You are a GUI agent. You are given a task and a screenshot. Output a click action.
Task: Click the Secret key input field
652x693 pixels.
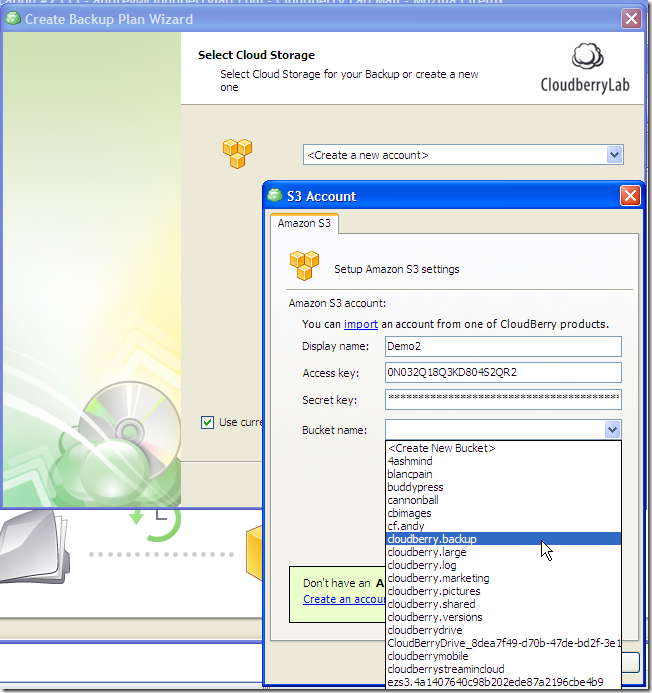coord(503,399)
